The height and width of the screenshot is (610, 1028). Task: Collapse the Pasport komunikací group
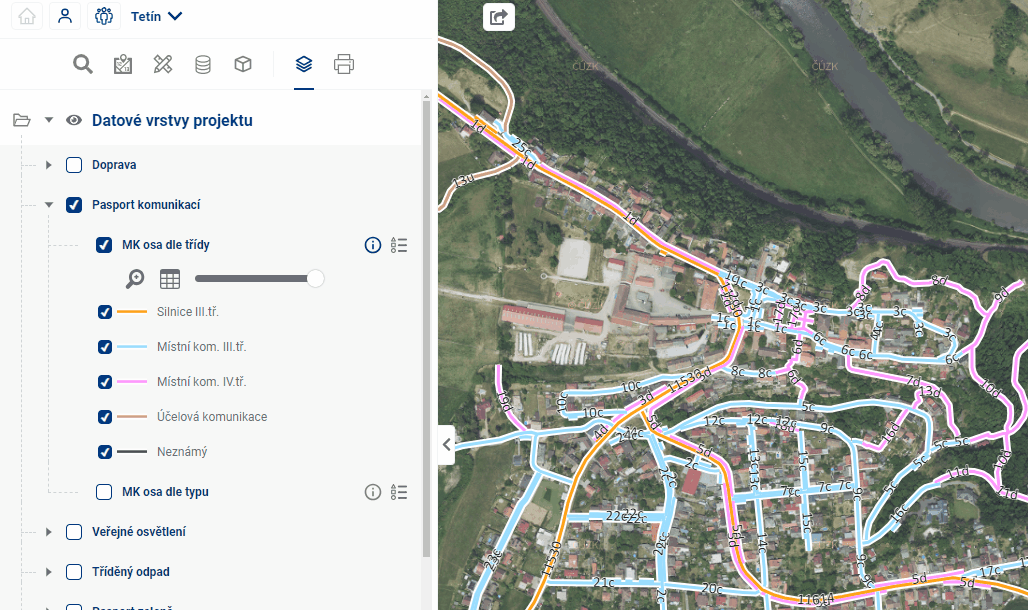pyautogui.click(x=48, y=205)
